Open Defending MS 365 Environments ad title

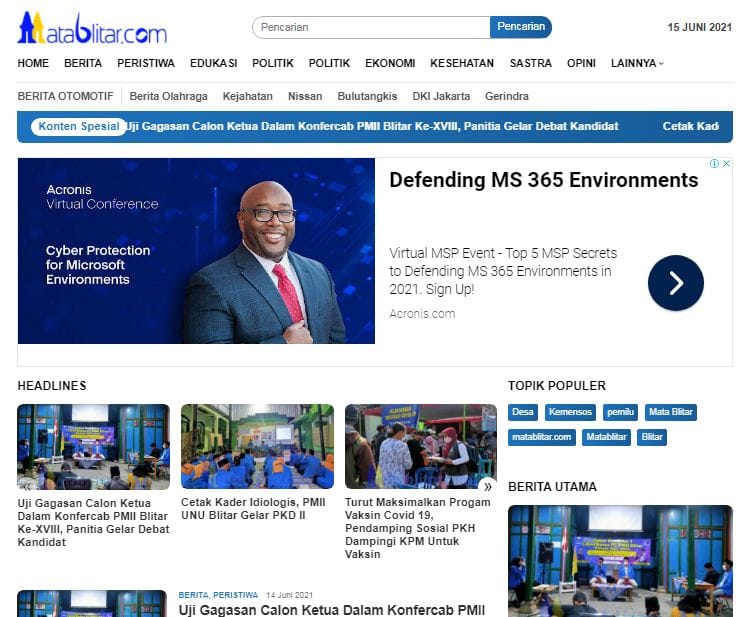coord(544,181)
